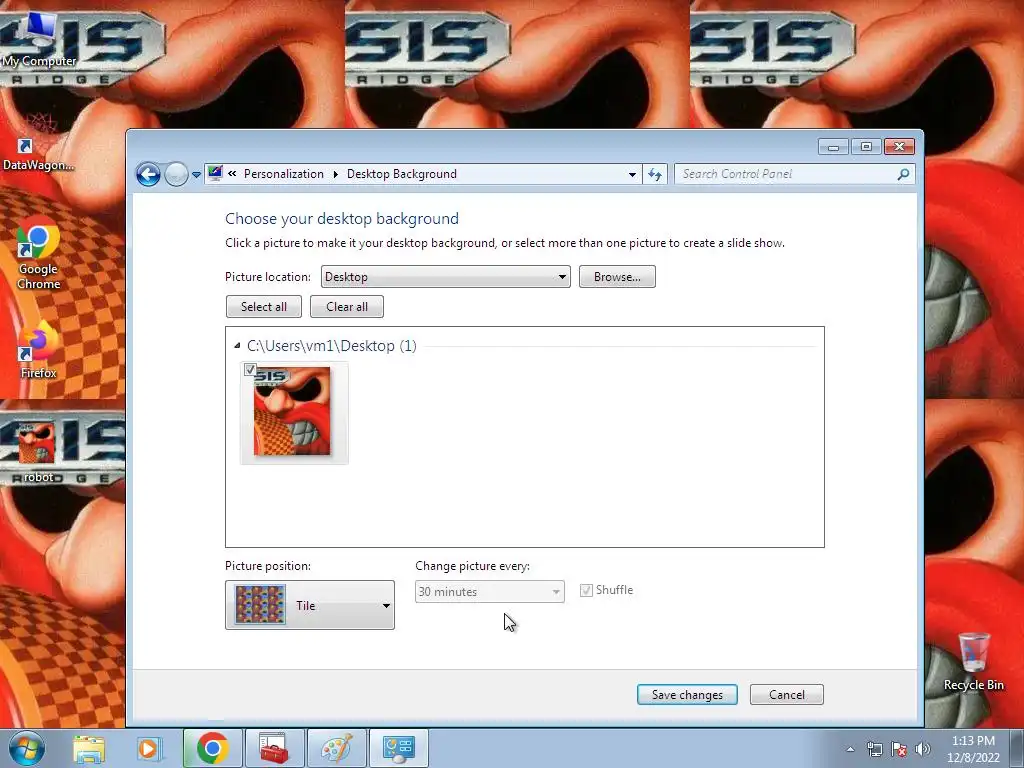Open Windows Explorer from taskbar
This screenshot has width=1024, height=768.
coord(89,748)
